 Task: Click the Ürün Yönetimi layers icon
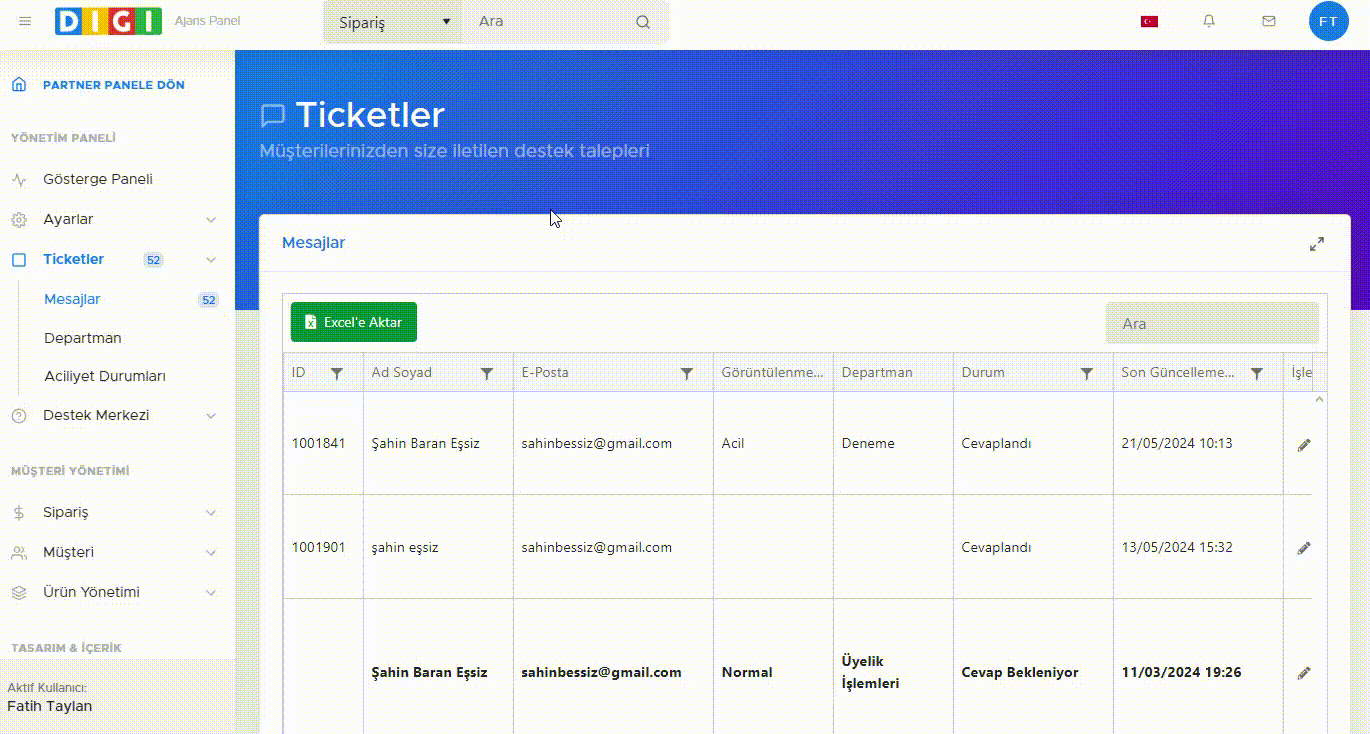pos(19,593)
